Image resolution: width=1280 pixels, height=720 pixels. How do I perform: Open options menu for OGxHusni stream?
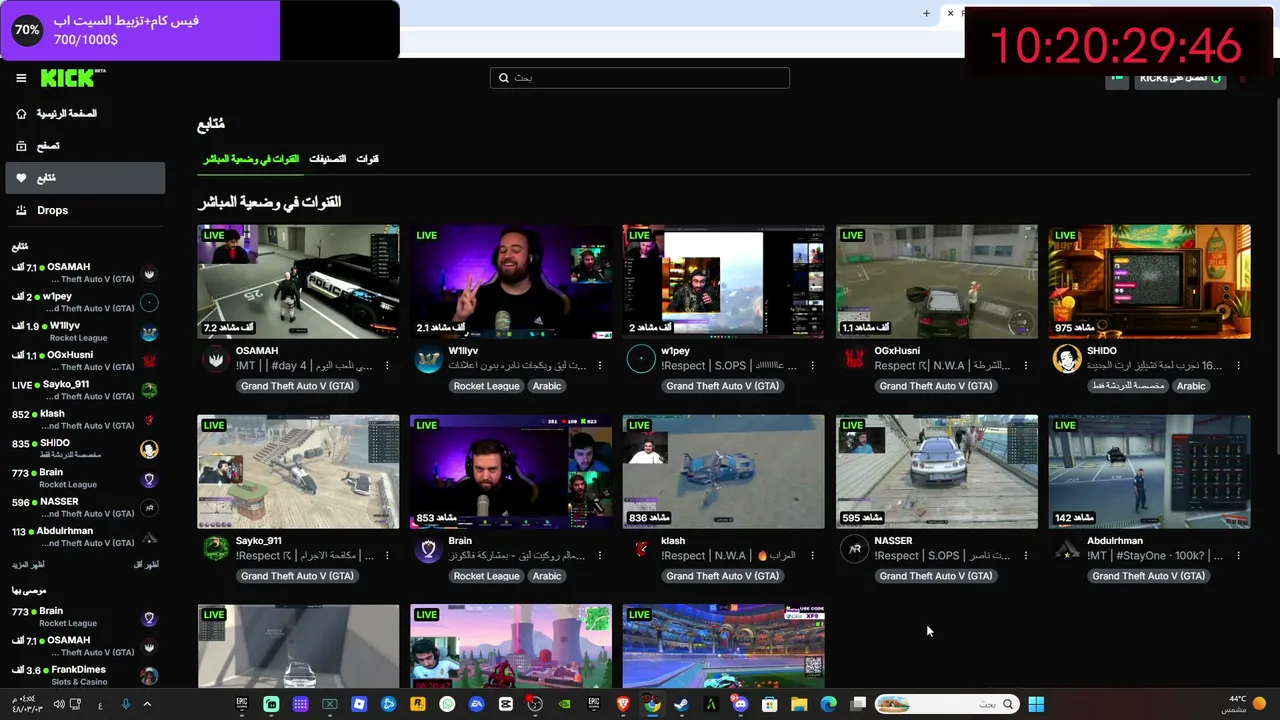click(x=1025, y=366)
